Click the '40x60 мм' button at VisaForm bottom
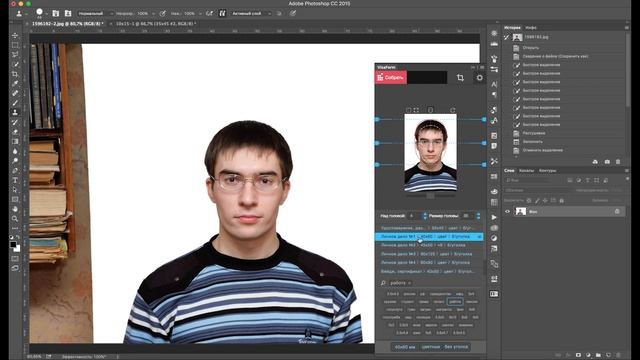The image size is (640, 360). [x=405, y=347]
